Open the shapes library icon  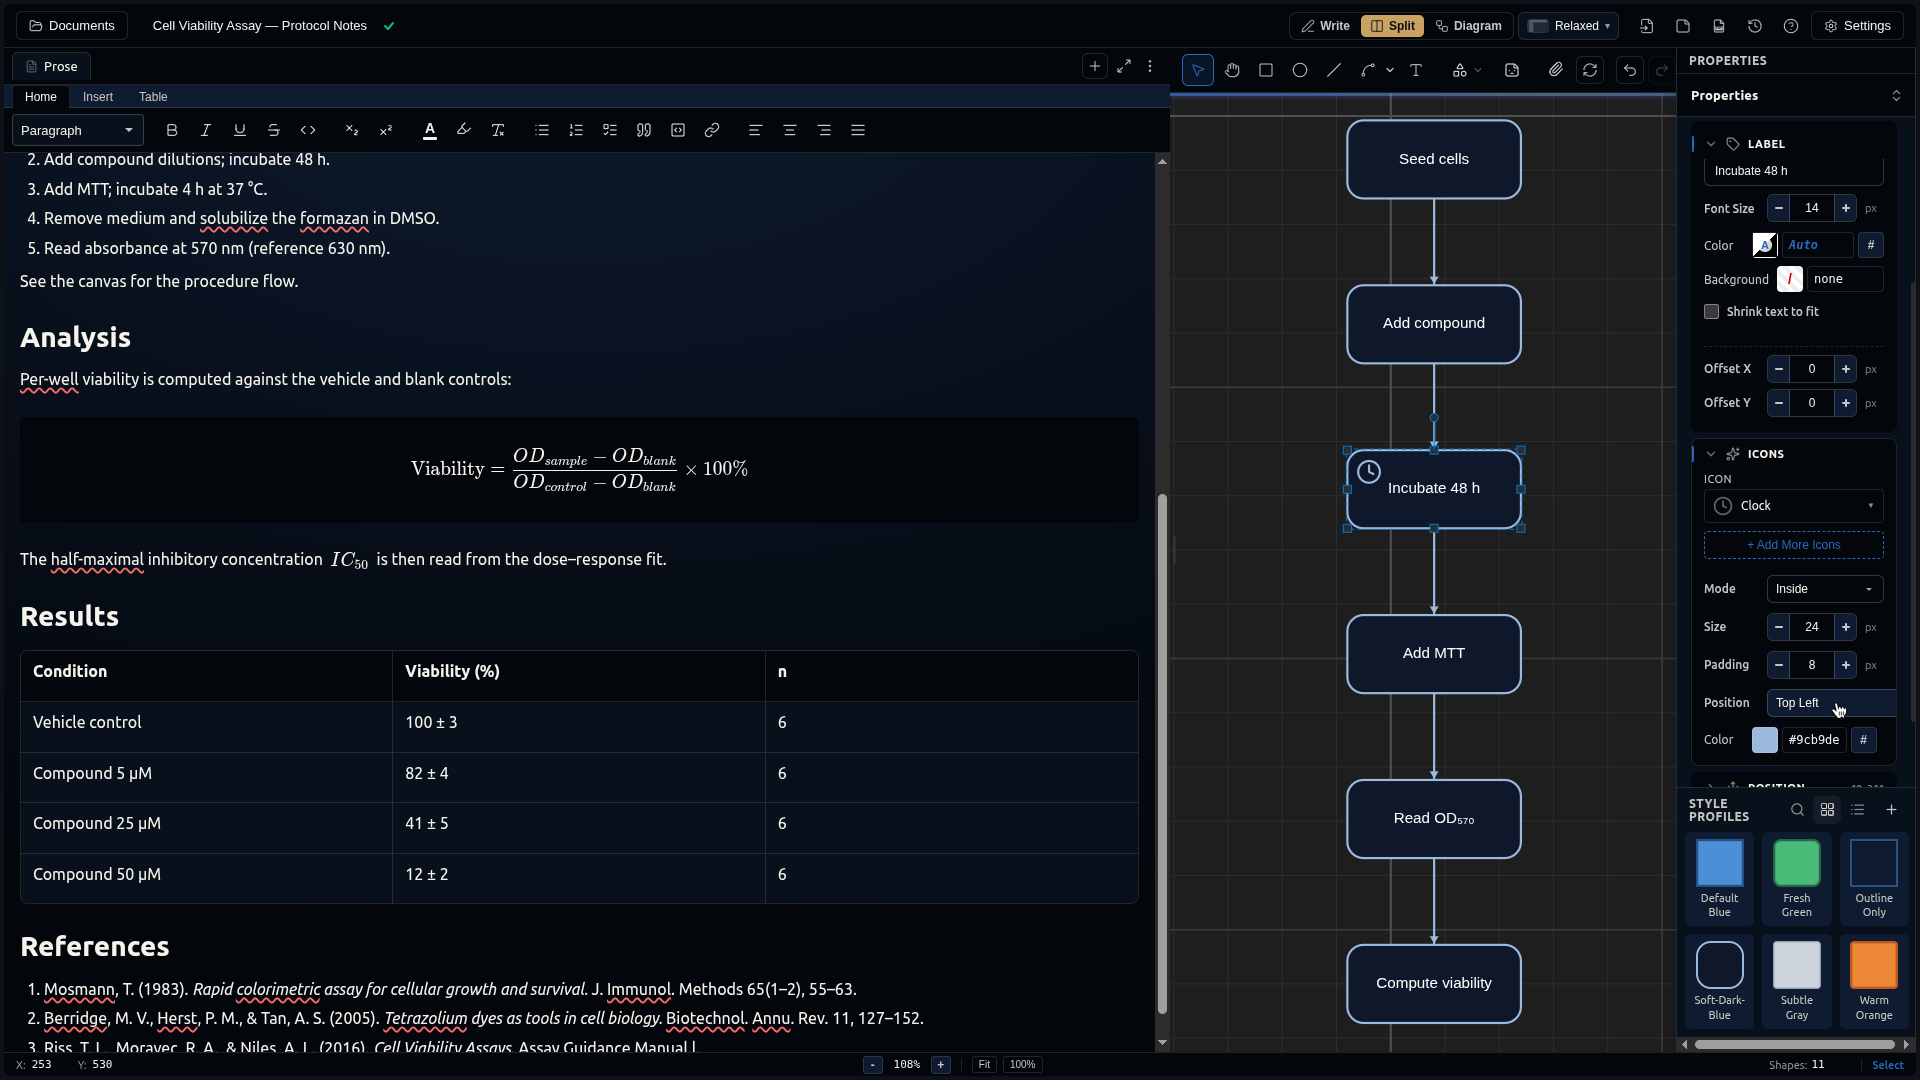tap(1460, 70)
